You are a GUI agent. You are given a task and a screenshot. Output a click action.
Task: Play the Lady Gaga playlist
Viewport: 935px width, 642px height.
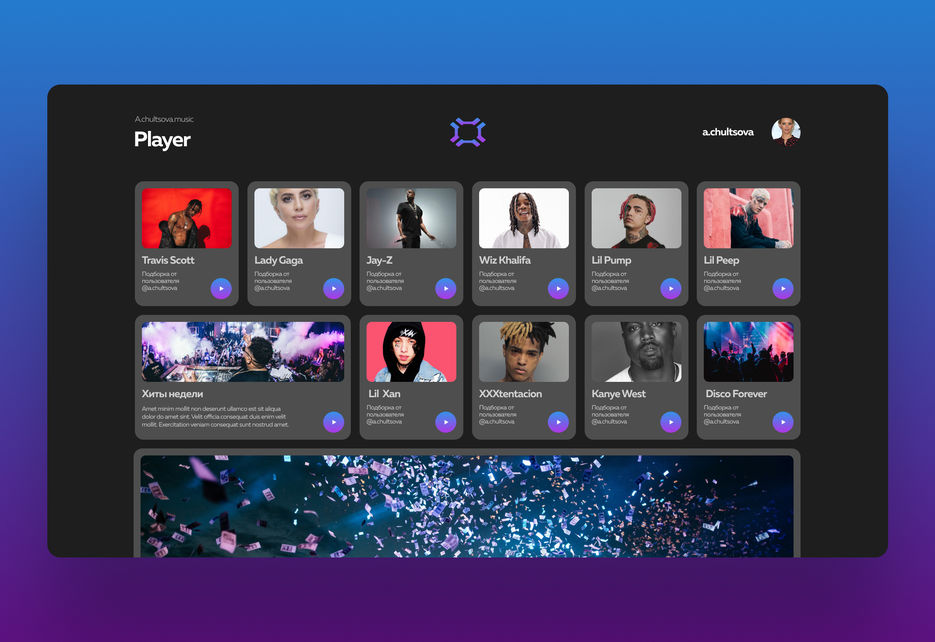pos(334,289)
